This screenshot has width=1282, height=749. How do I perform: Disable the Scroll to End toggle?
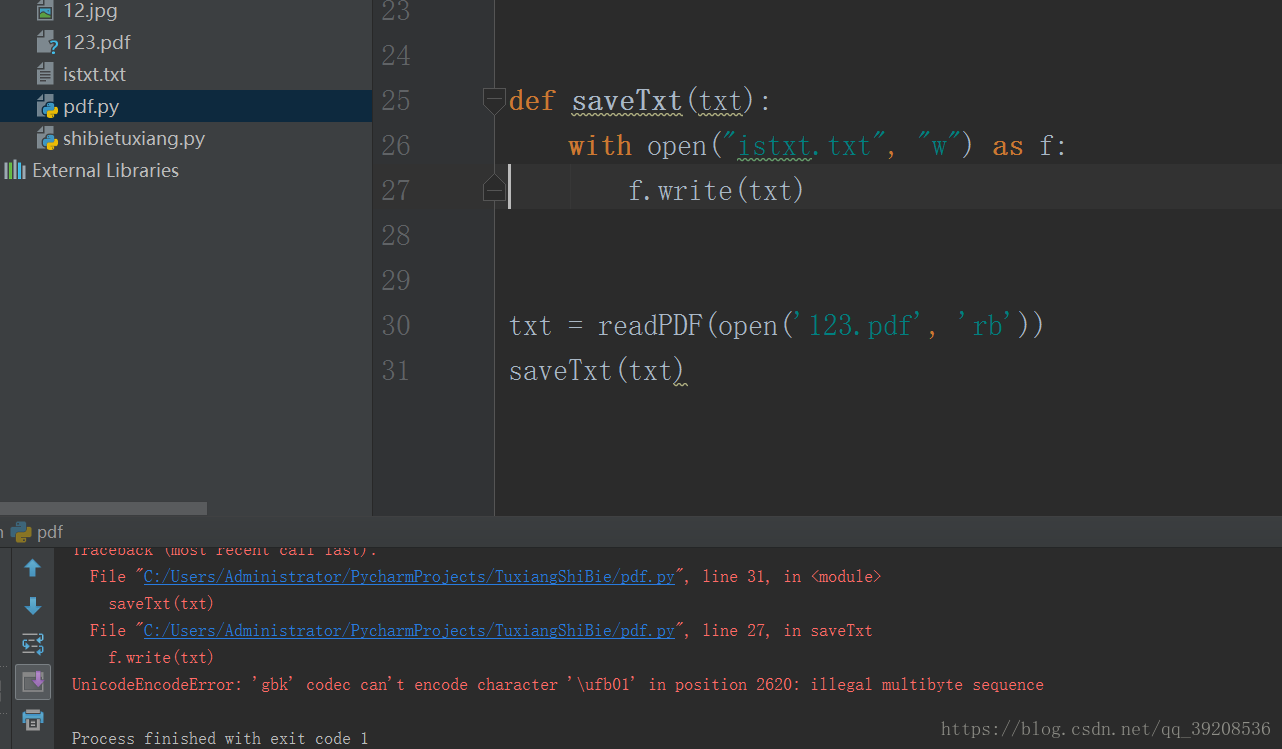[33, 682]
